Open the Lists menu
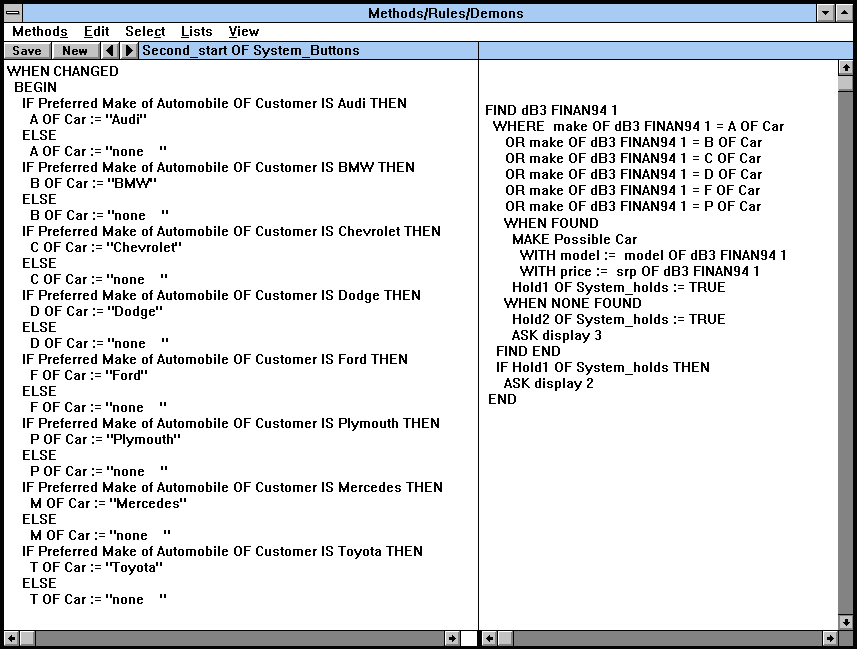The image size is (857, 649). pyautogui.click(x=196, y=32)
